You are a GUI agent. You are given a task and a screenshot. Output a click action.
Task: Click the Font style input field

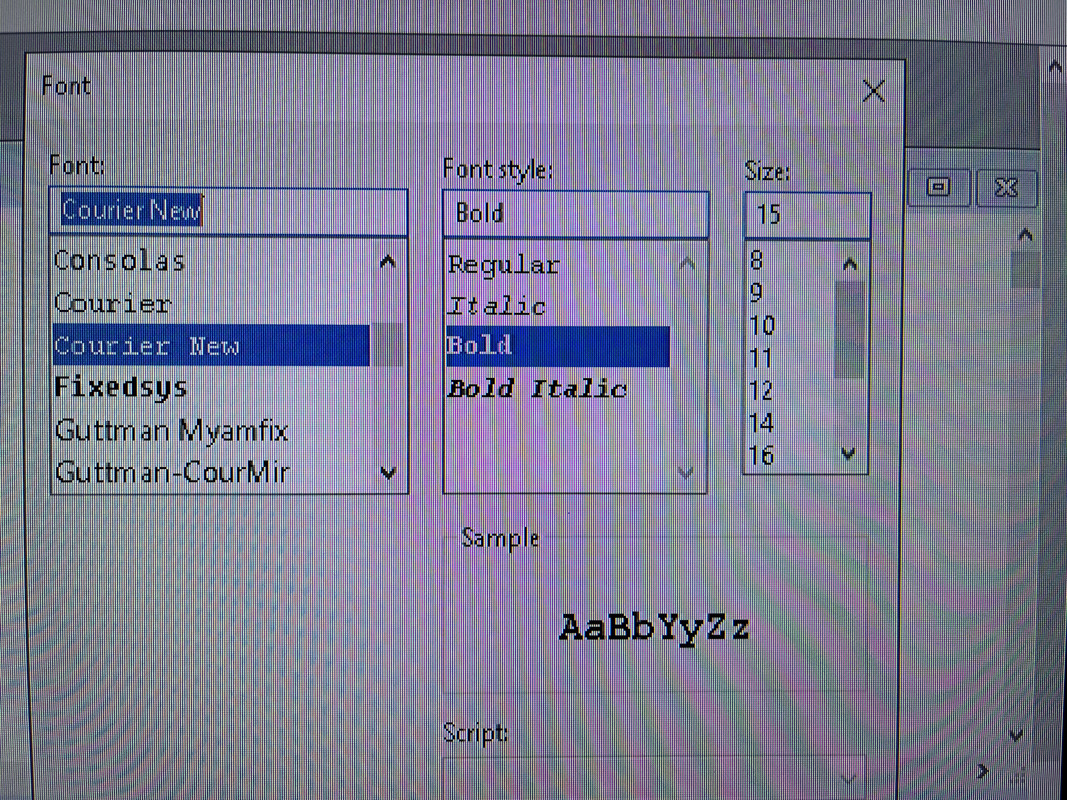click(576, 214)
